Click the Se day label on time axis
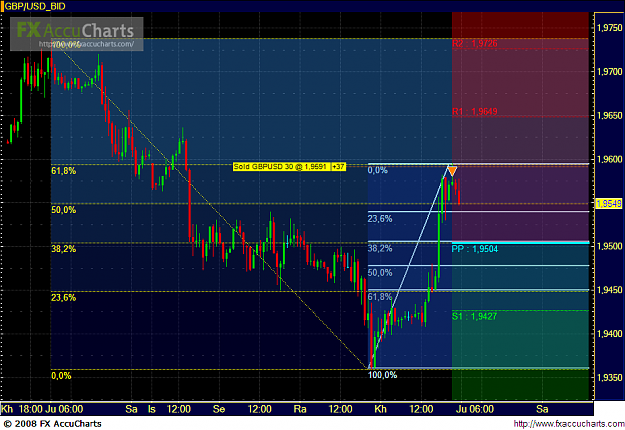 219,409
